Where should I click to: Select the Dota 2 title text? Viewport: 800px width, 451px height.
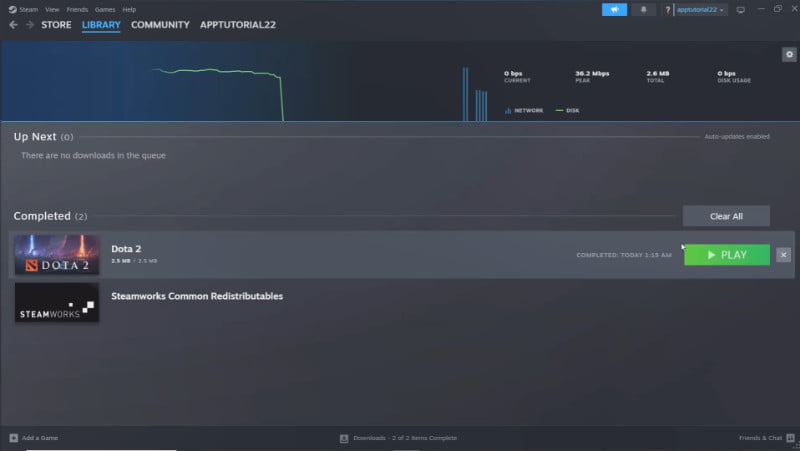126,248
